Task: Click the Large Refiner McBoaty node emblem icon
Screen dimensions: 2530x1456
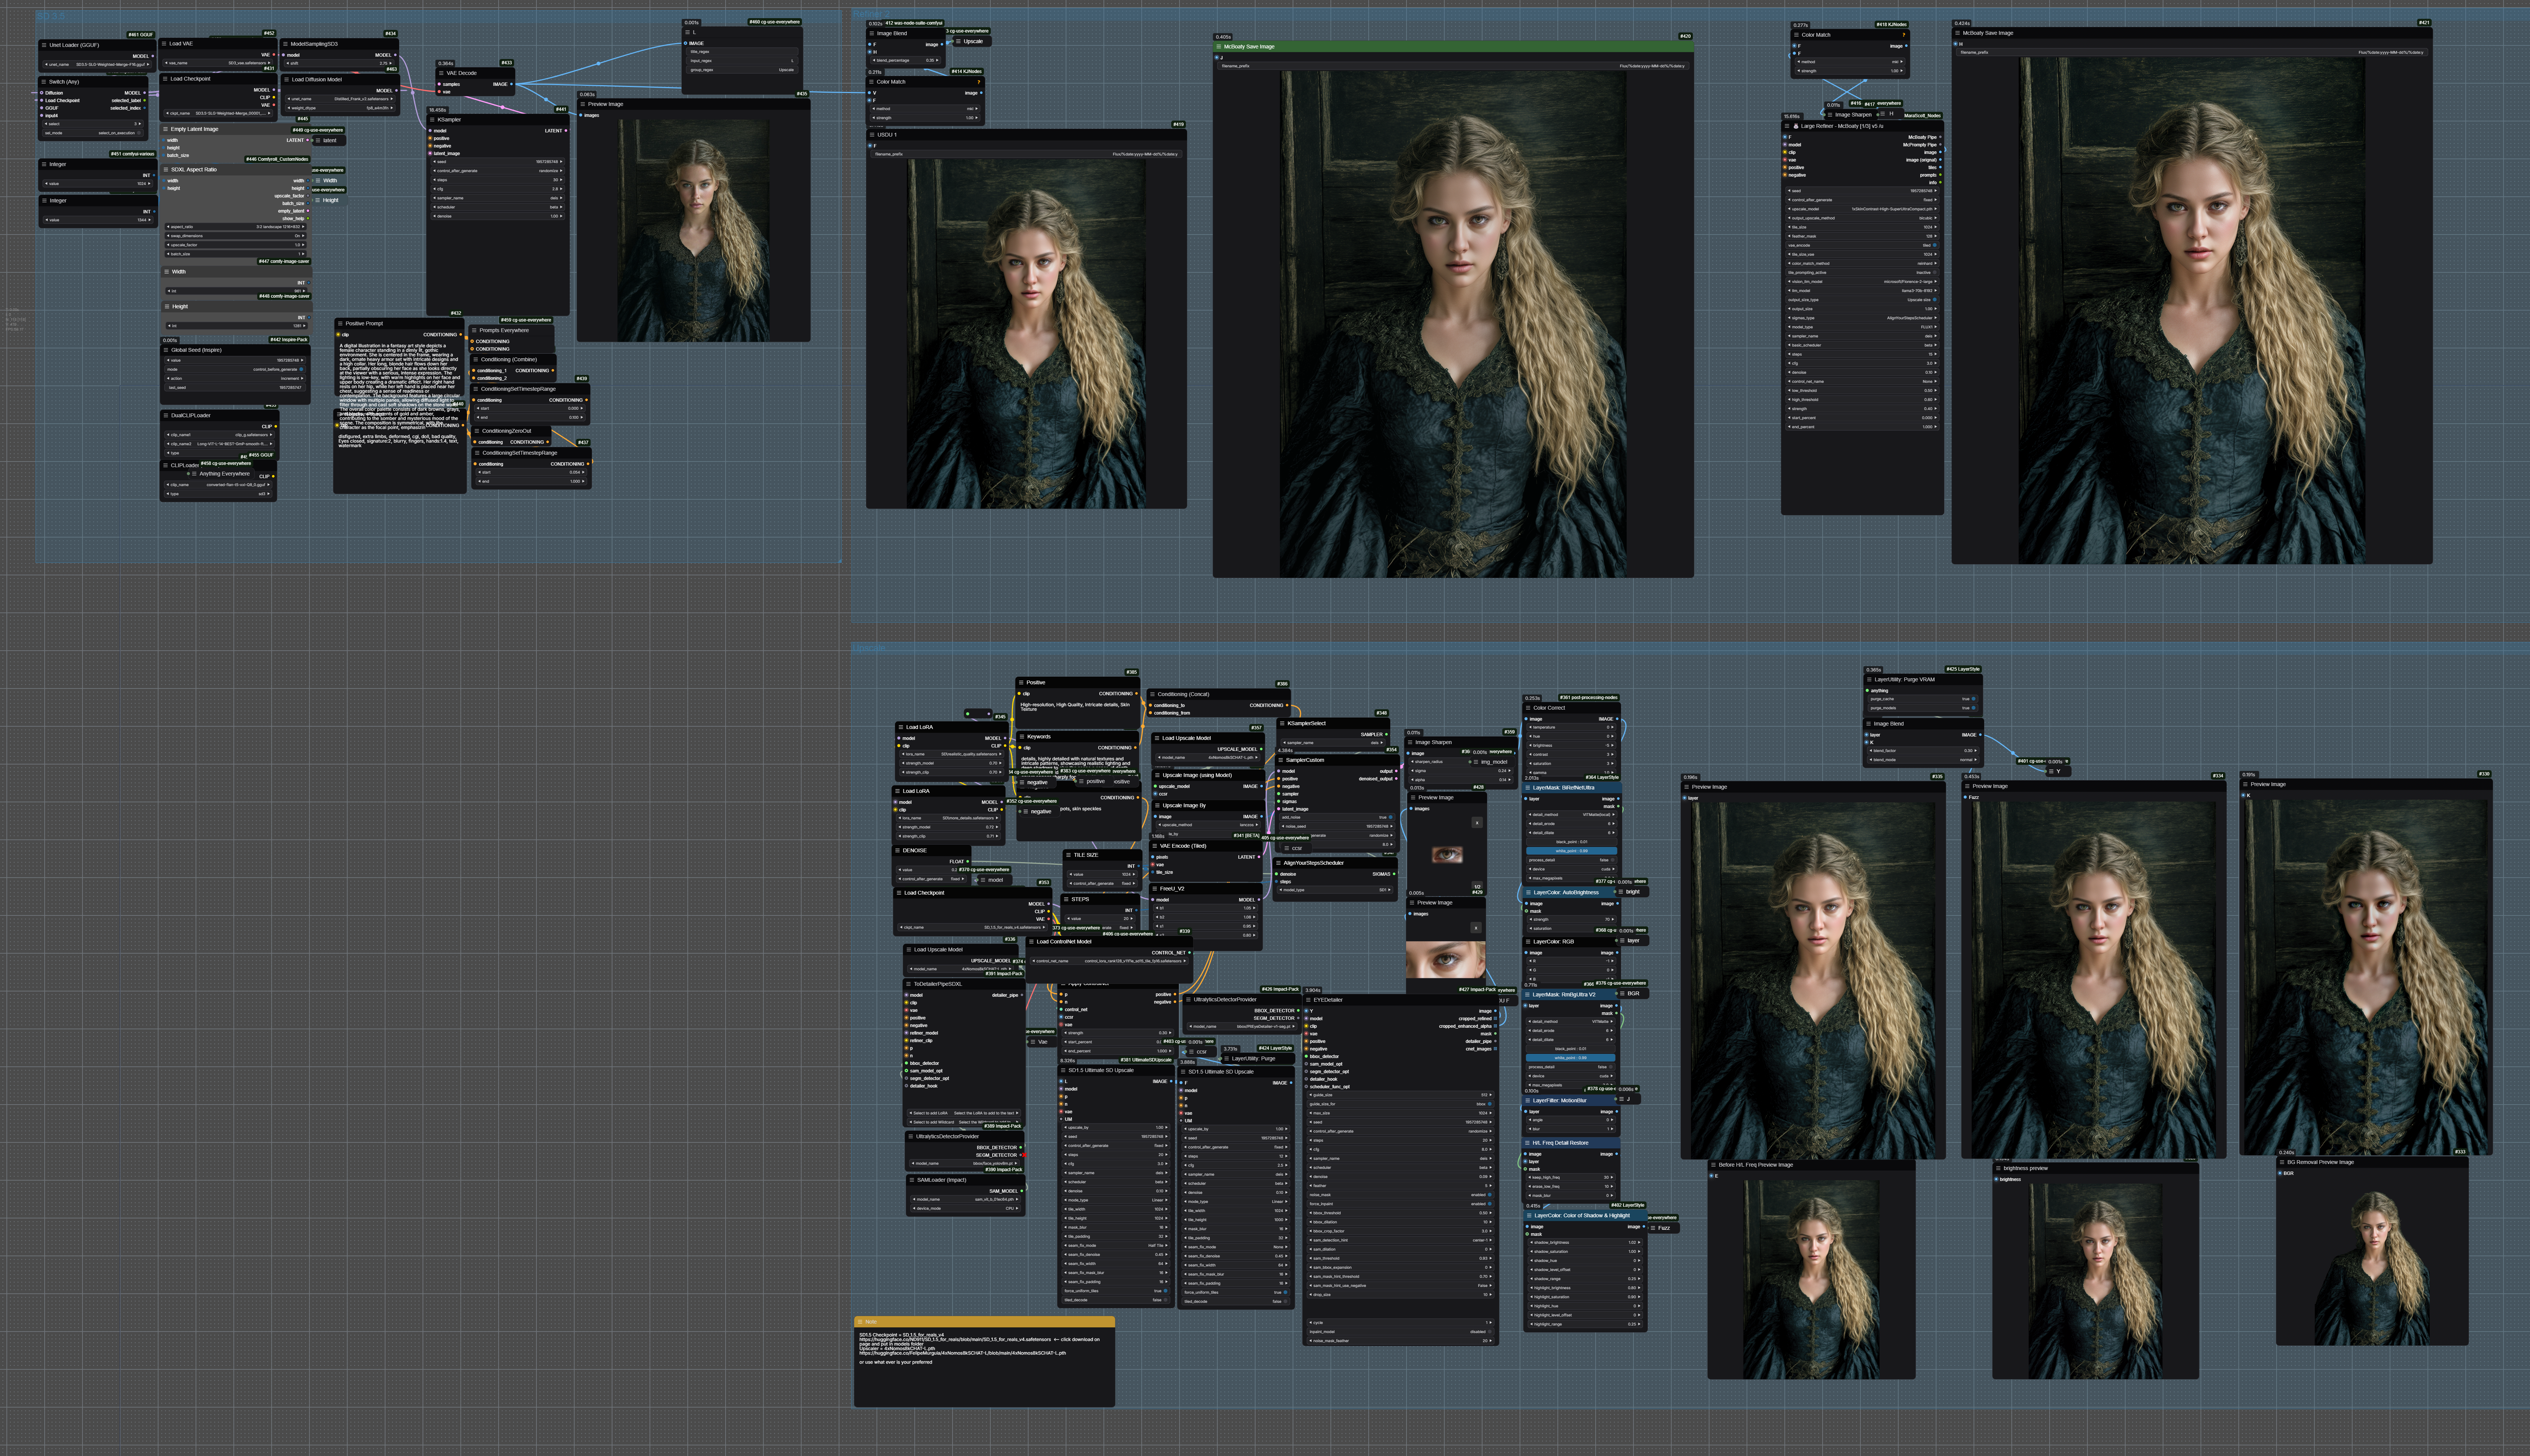Action: tap(1796, 126)
